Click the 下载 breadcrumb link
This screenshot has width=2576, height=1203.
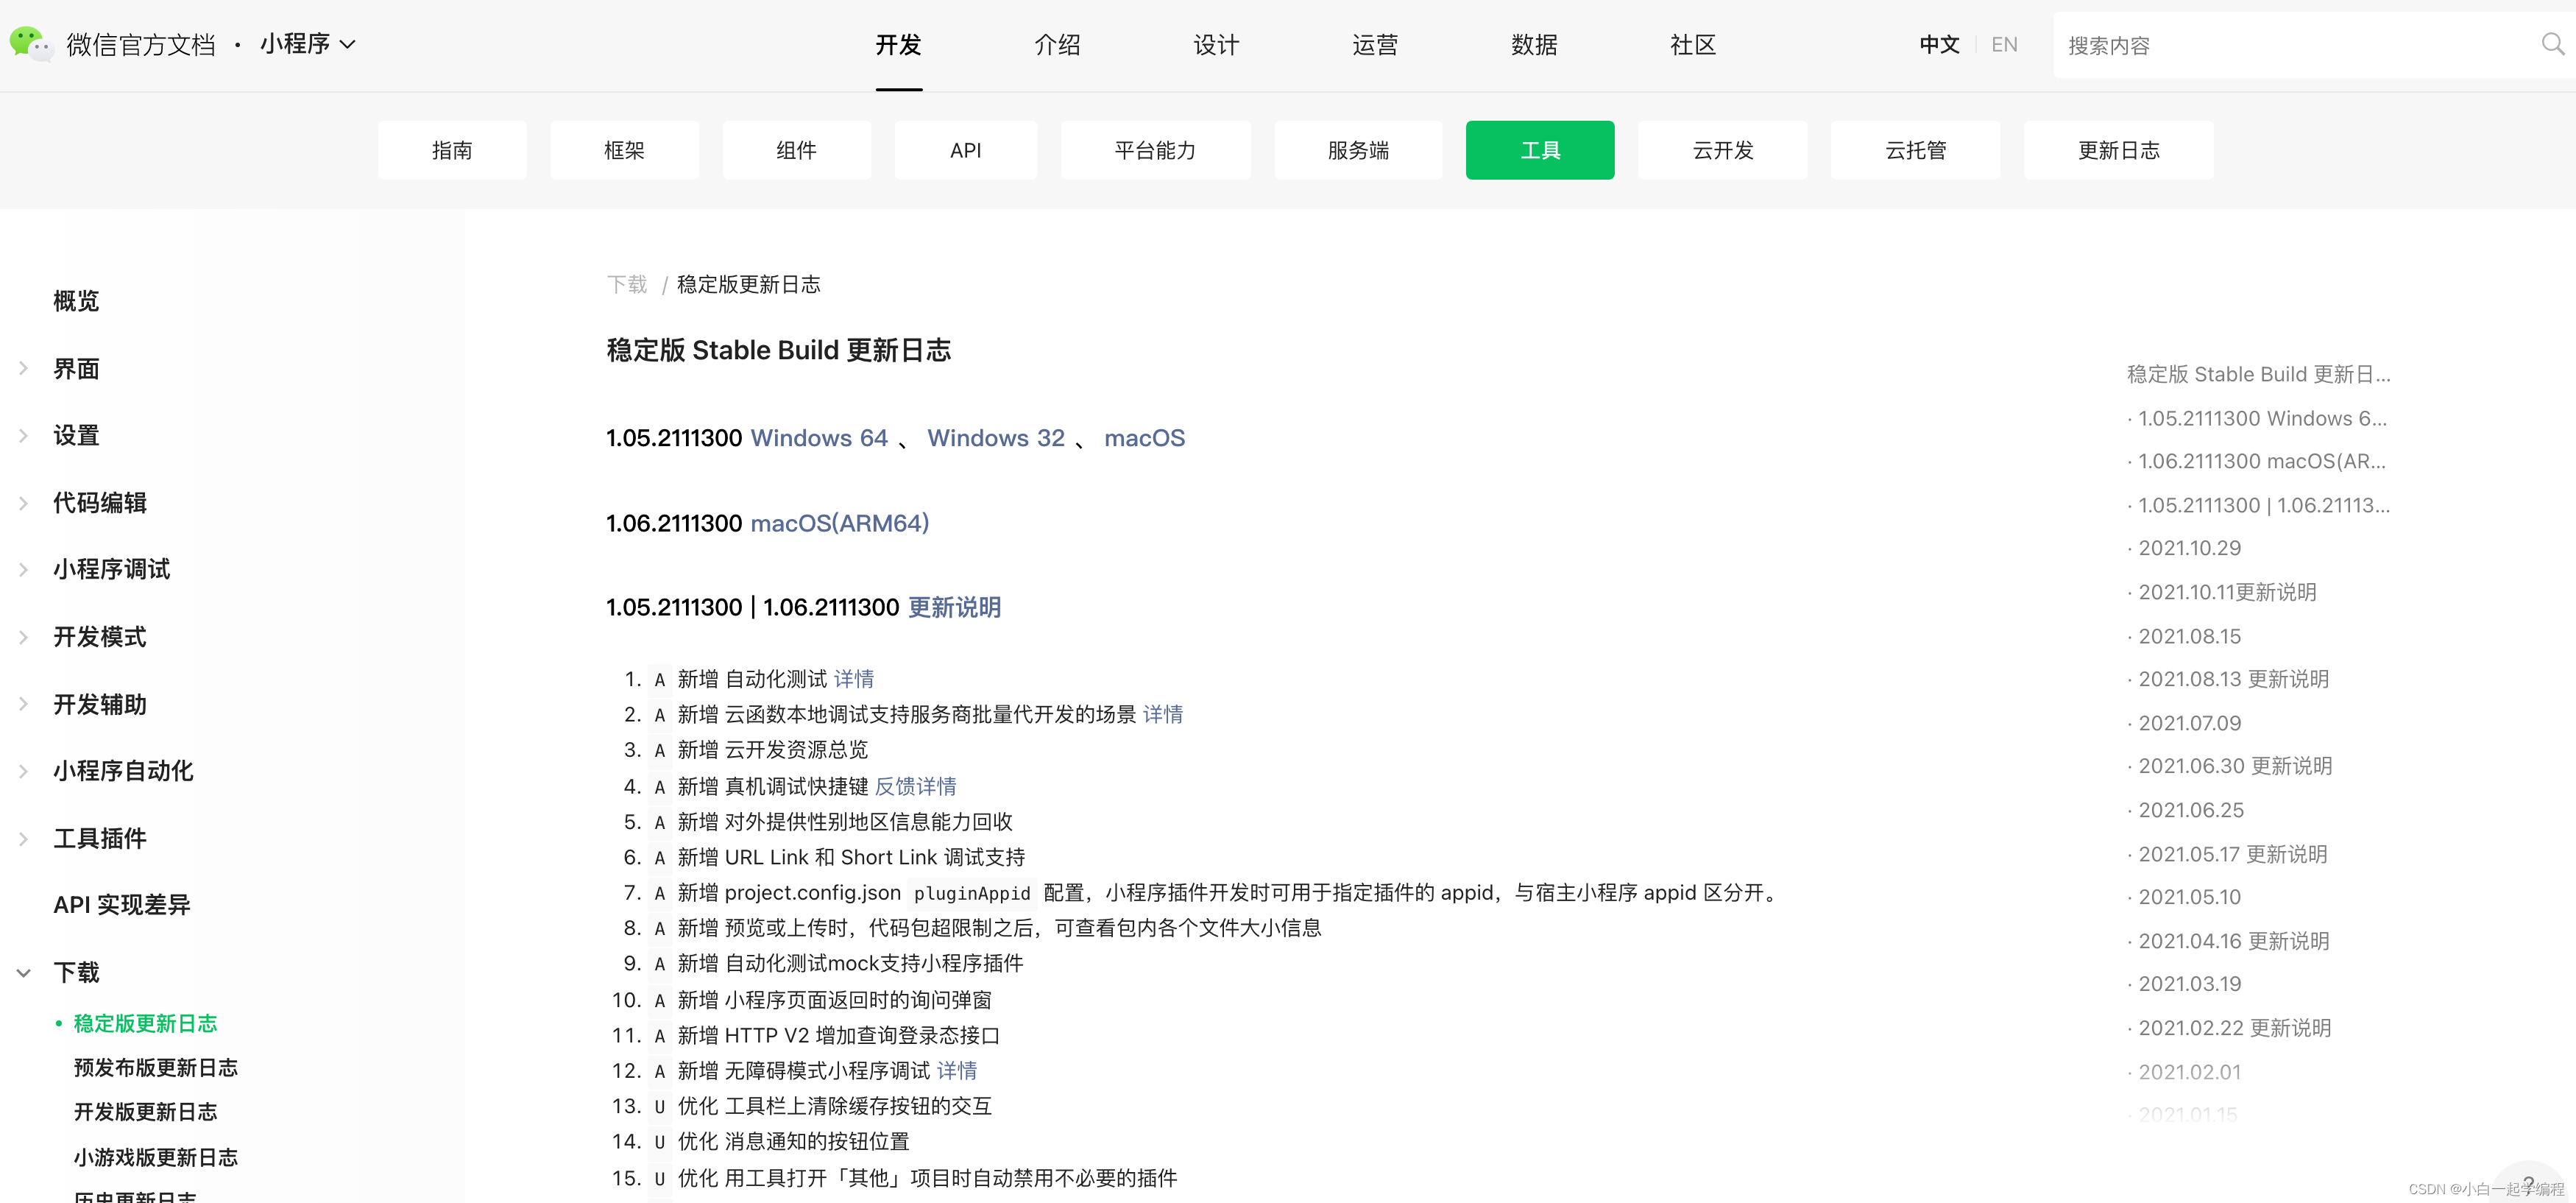(x=627, y=284)
